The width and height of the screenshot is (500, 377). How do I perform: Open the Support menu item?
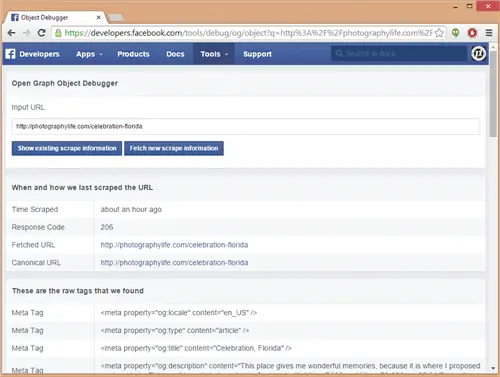257,54
